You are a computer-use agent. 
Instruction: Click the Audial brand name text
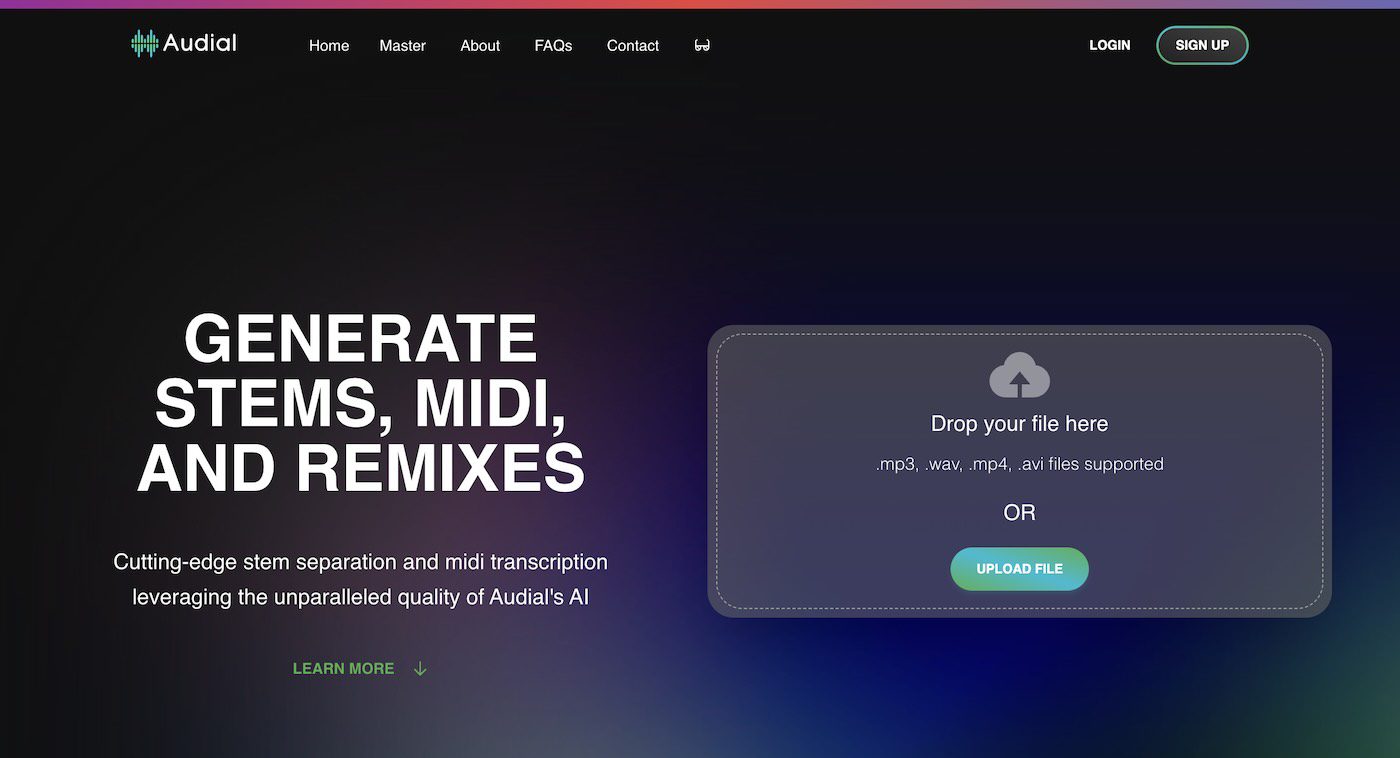coord(200,43)
